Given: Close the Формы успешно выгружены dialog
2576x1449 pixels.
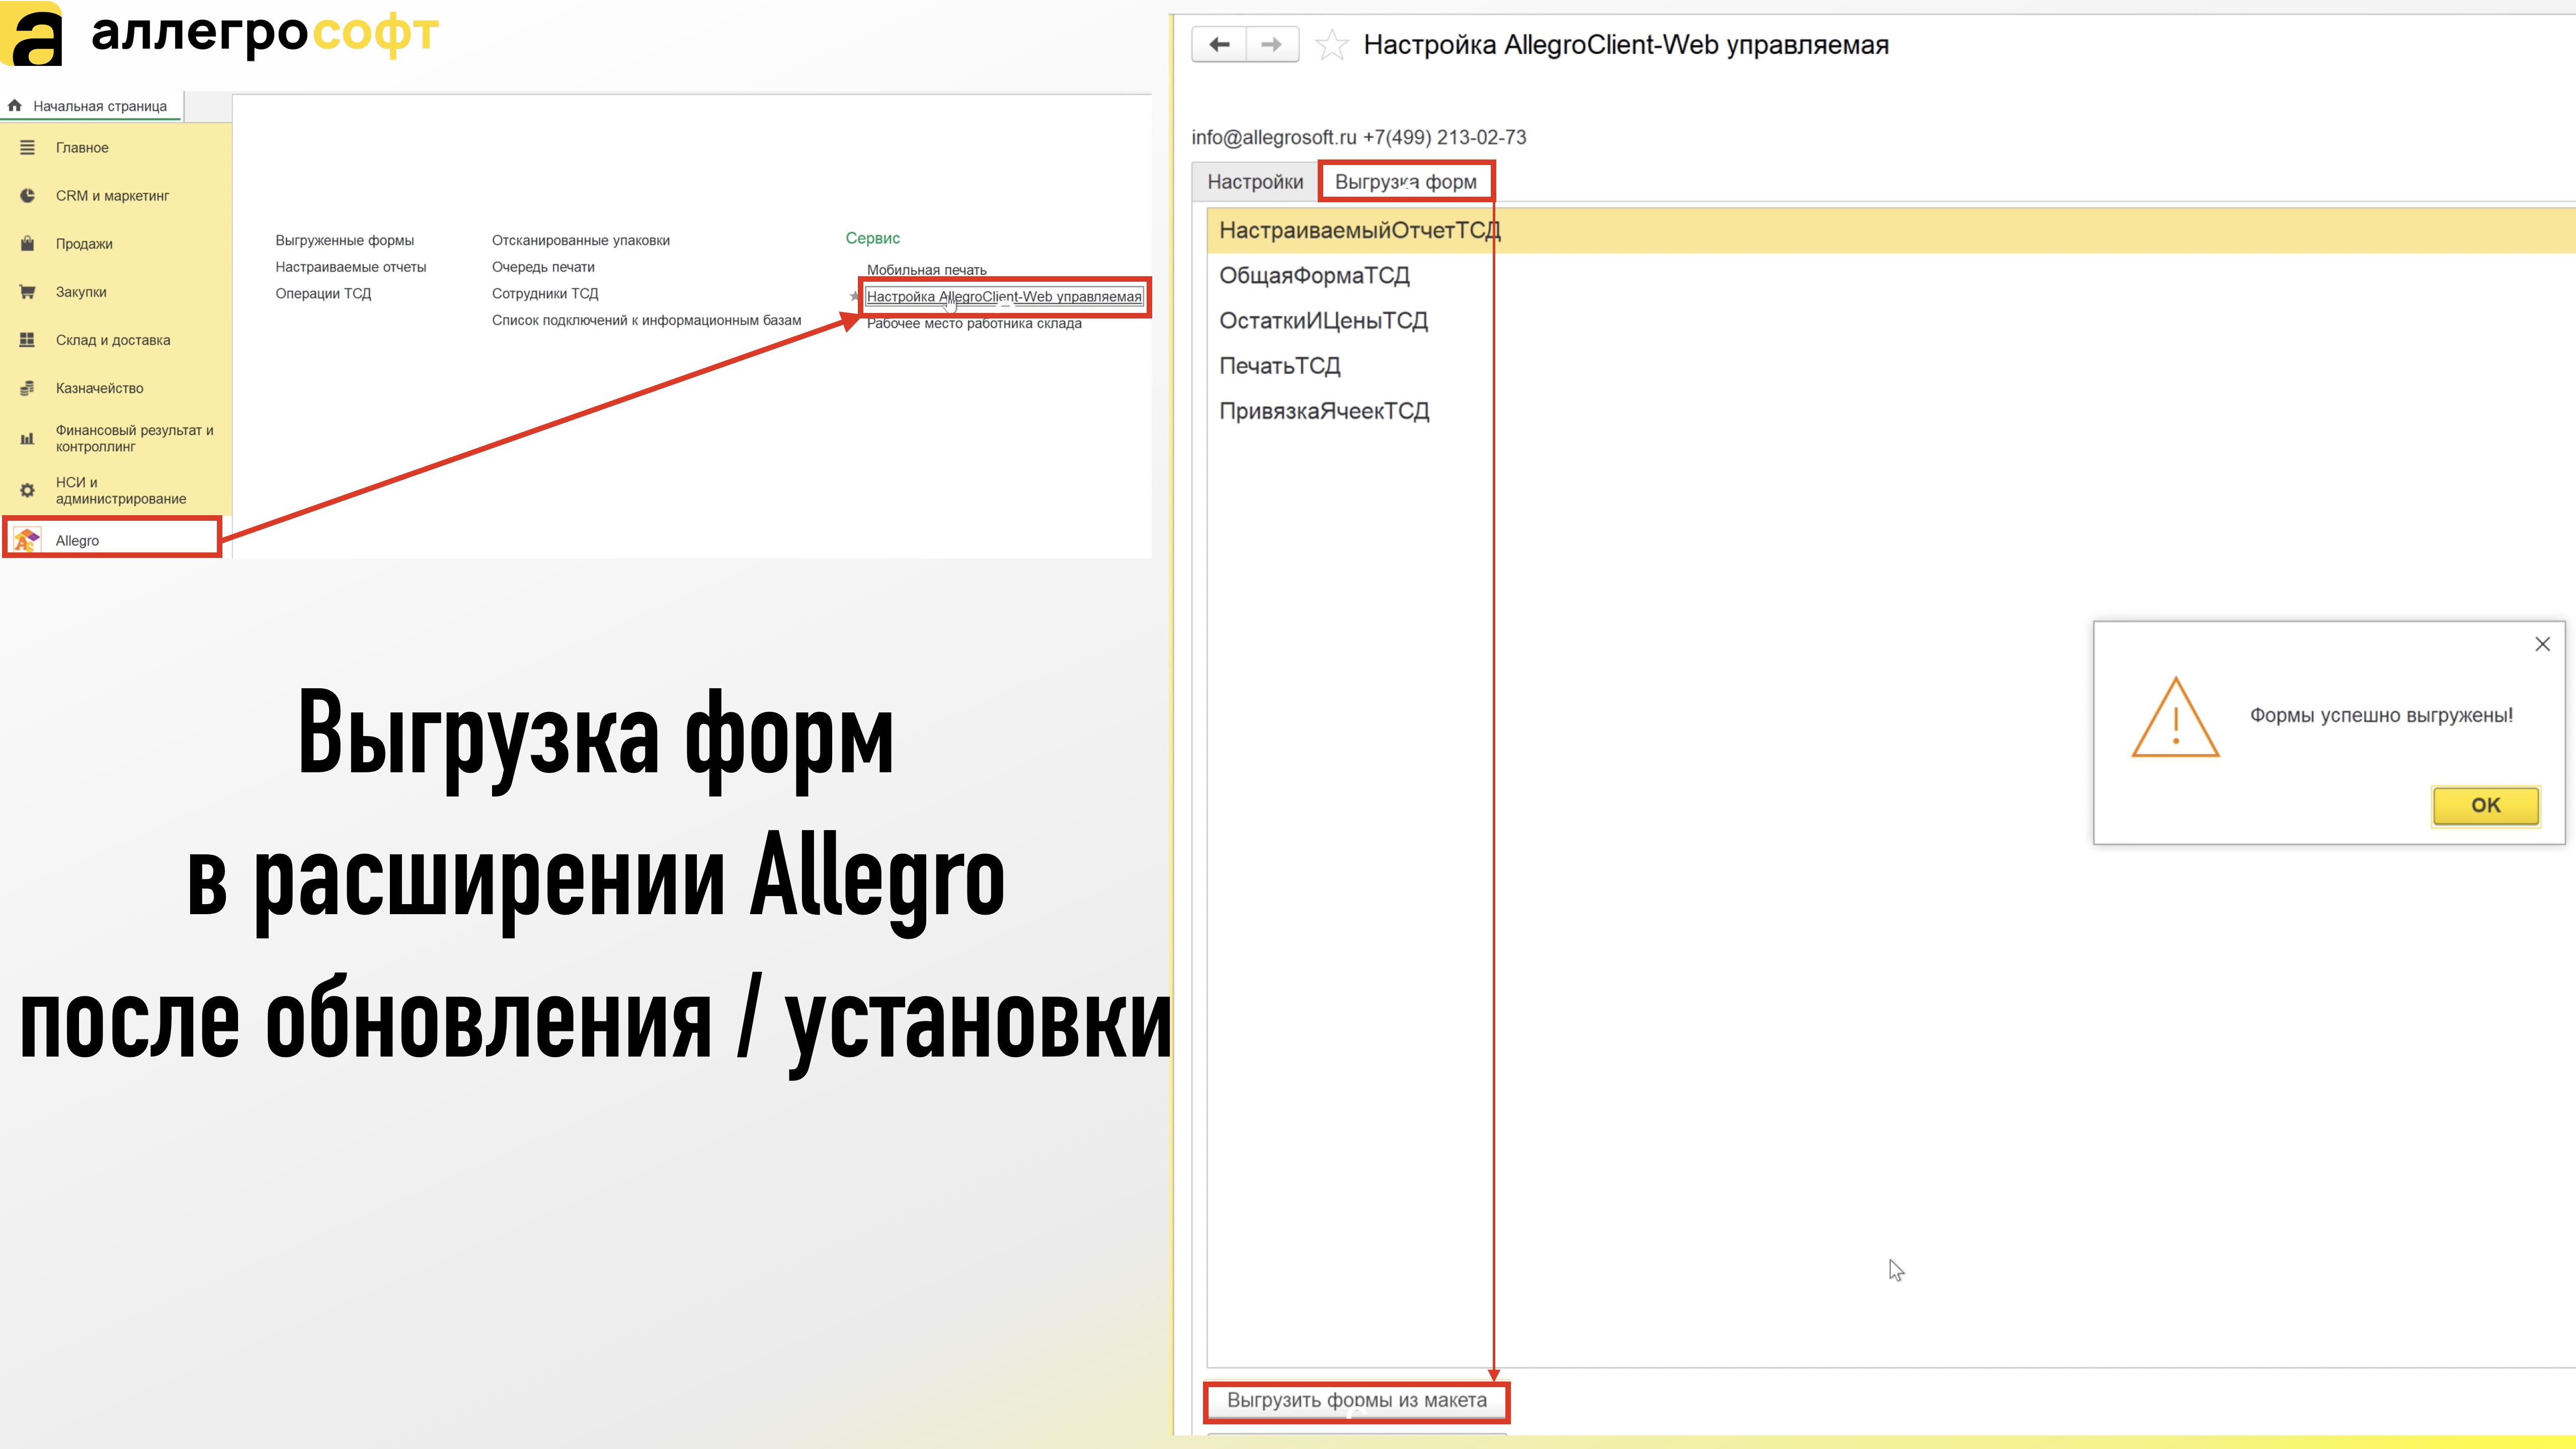Looking at the screenshot, I should click(x=2543, y=644).
